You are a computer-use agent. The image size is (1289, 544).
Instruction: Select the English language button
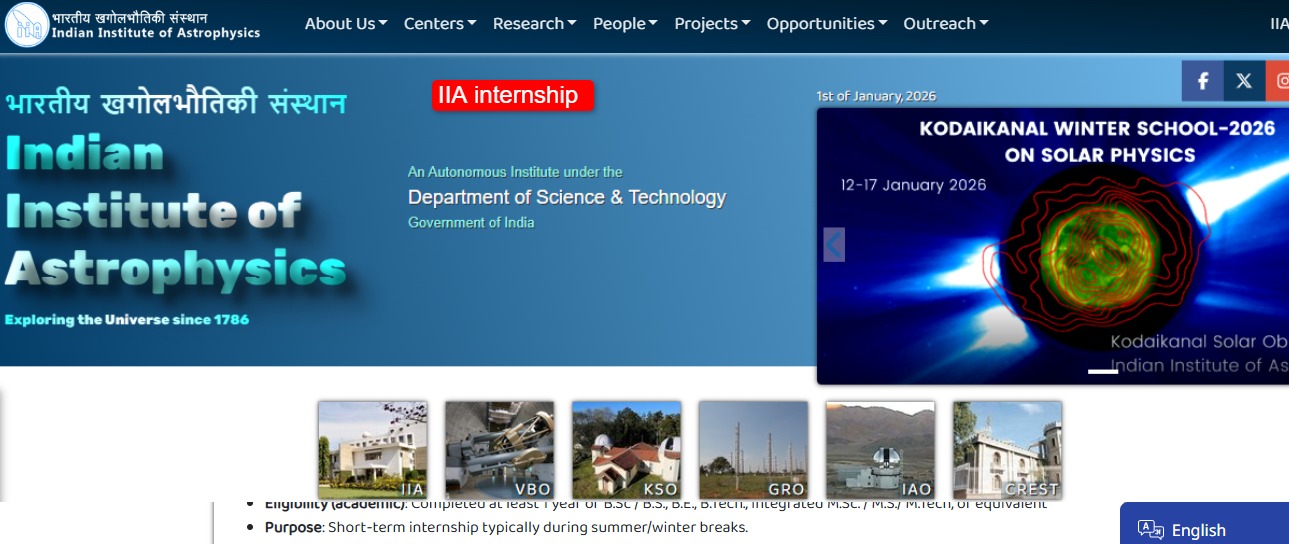point(1198,530)
